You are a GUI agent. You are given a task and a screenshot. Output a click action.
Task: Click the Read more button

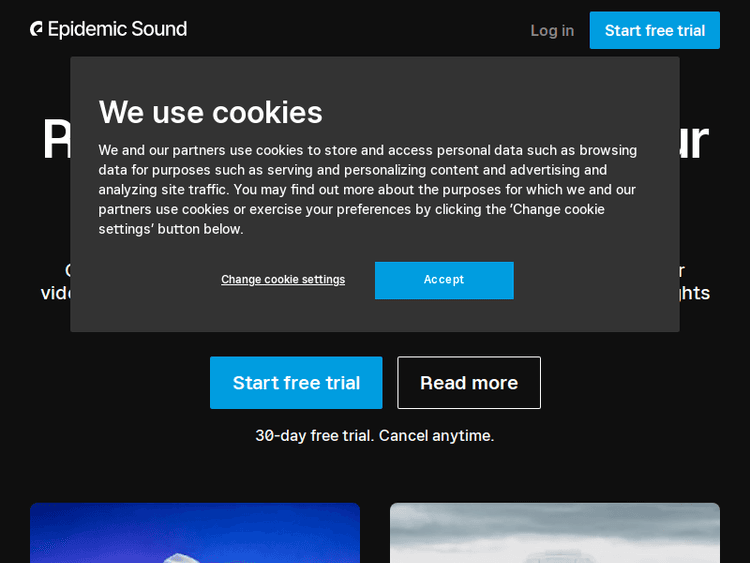point(469,383)
